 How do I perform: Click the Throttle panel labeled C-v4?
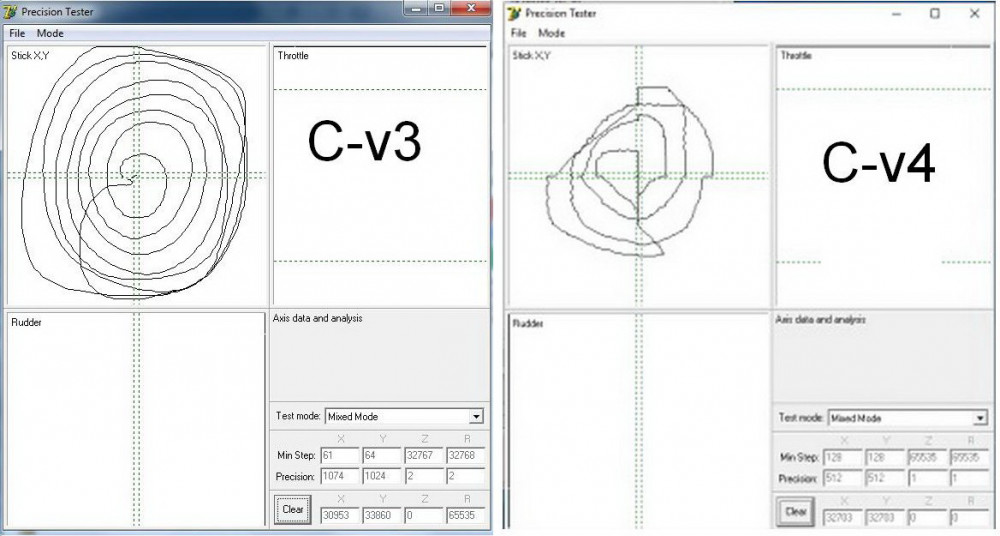[884, 175]
